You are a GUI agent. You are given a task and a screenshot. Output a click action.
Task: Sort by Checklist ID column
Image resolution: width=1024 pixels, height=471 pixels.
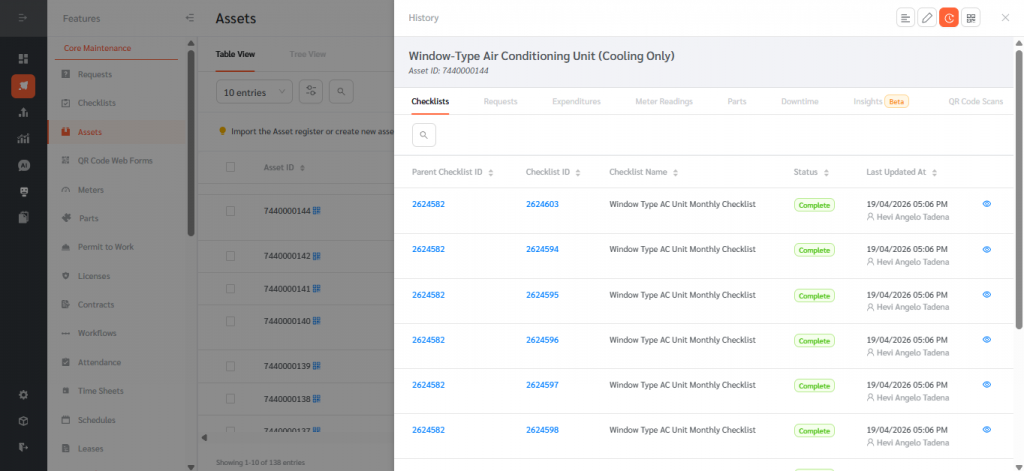point(577,173)
